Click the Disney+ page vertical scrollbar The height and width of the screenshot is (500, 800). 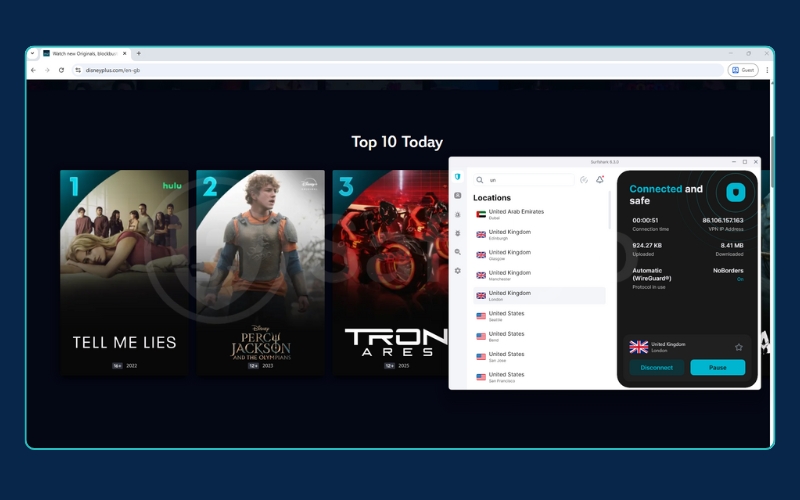tap(771, 162)
